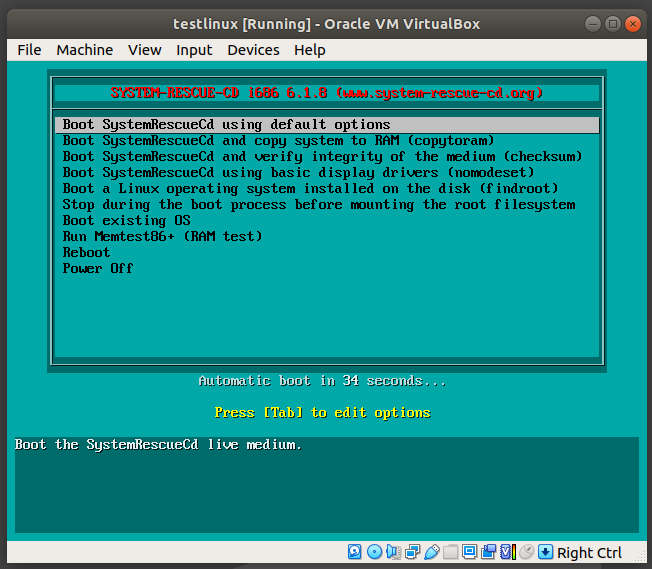The image size is (652, 569).
Task: Click Press [Tab] to edit options text
Action: coord(322,413)
